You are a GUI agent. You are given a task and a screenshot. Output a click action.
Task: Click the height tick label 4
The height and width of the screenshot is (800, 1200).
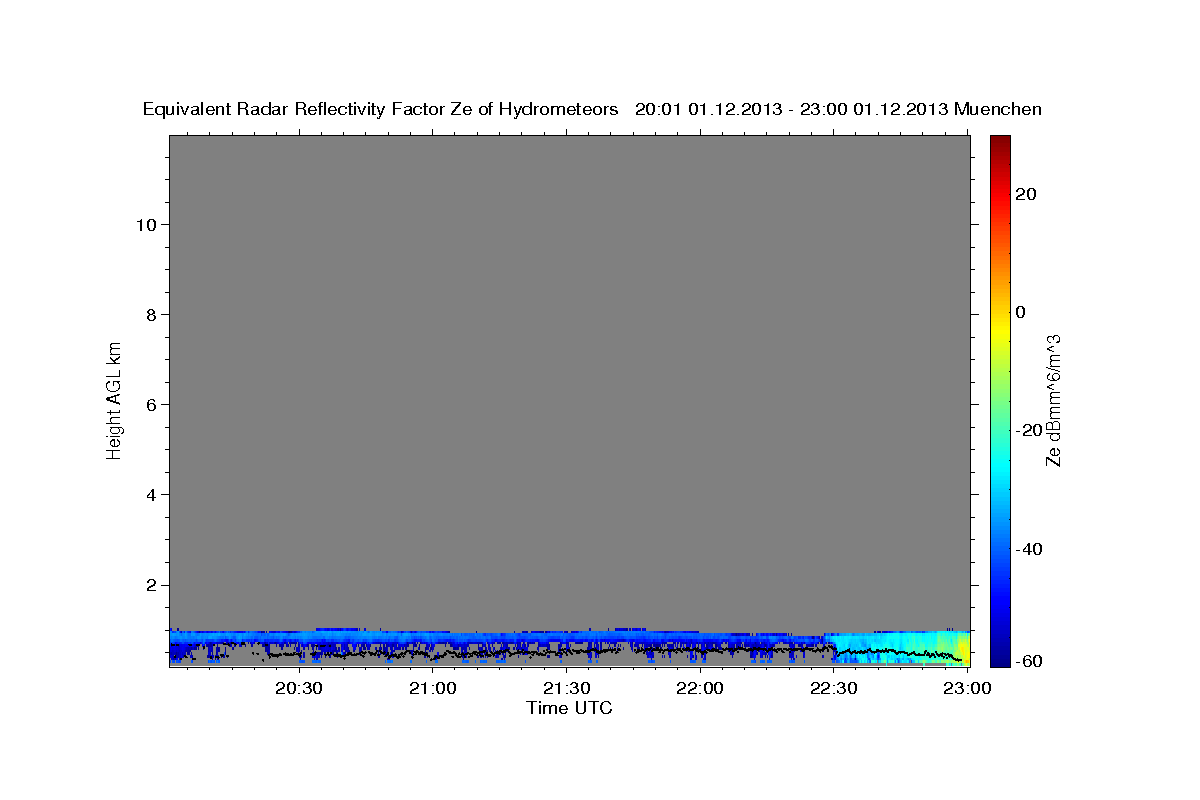pyautogui.click(x=151, y=494)
